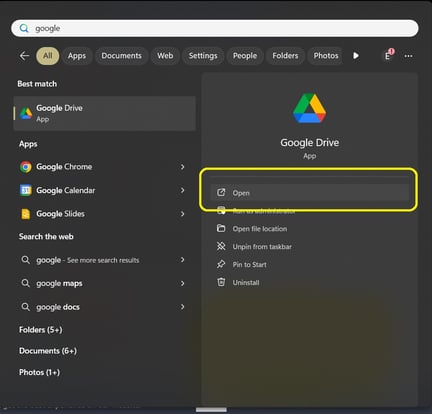432x414 pixels.
Task: Expand Google Slides result chevron
Action: coord(182,214)
